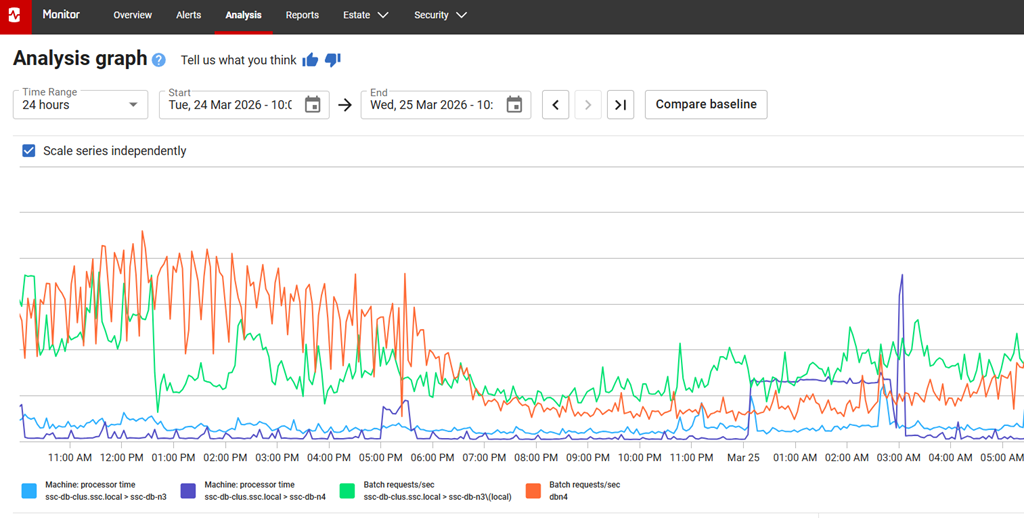Give thumbs down feedback
This screenshot has width=1024, height=518.
333,60
